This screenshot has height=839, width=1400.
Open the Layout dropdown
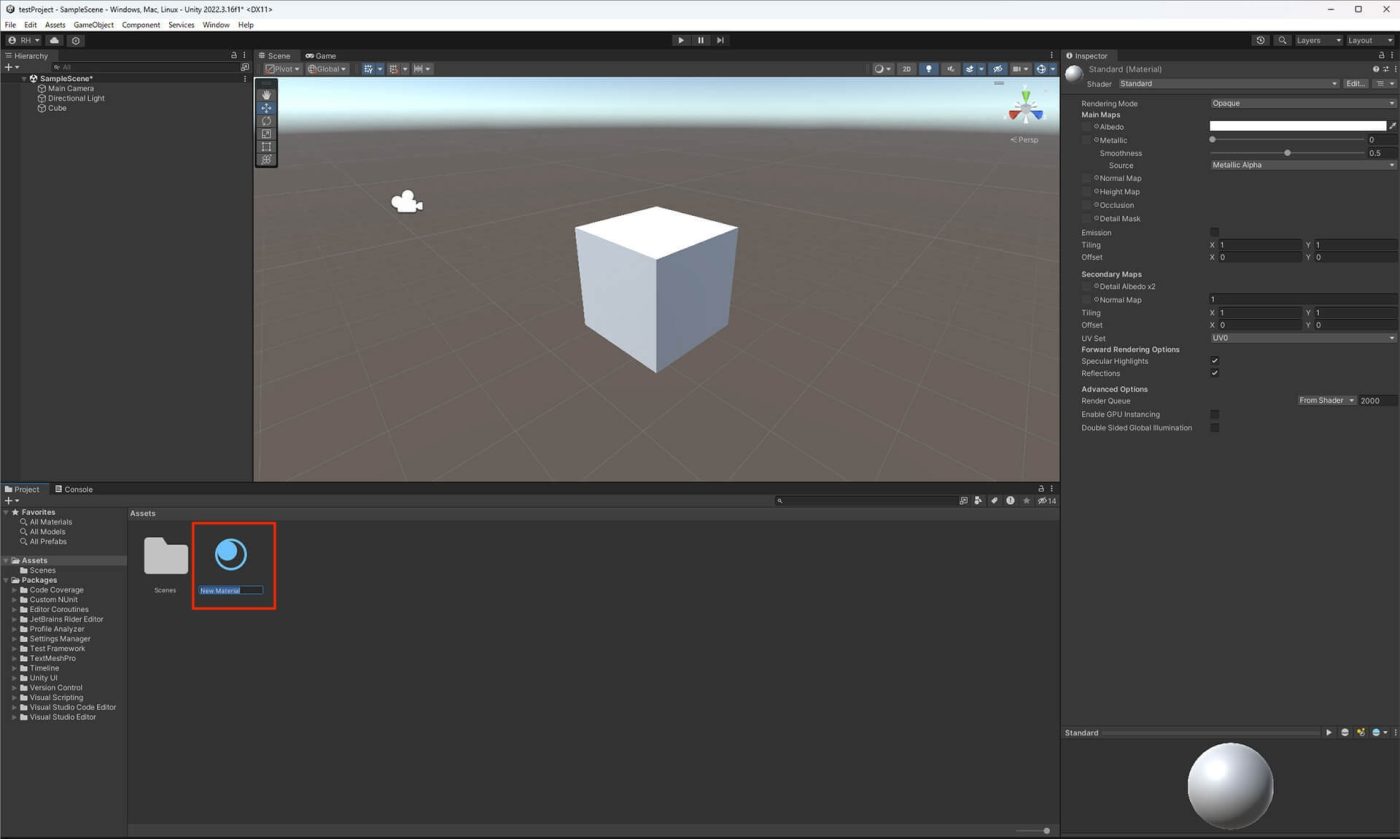click(1368, 40)
